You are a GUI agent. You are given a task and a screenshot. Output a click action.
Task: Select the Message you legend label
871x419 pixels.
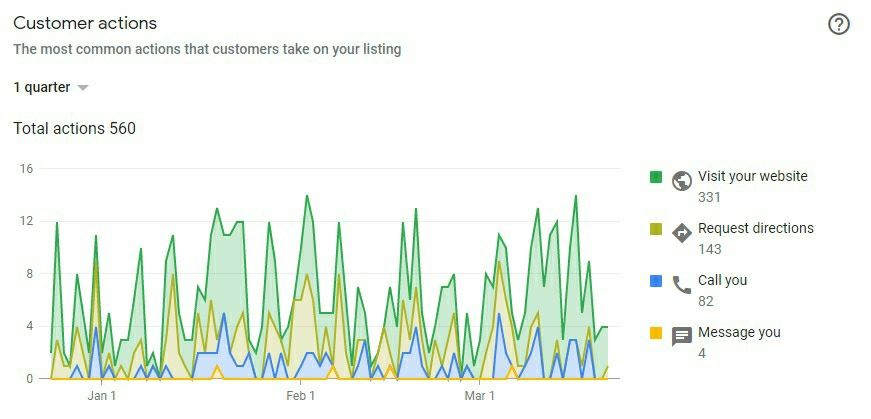pyautogui.click(x=739, y=332)
